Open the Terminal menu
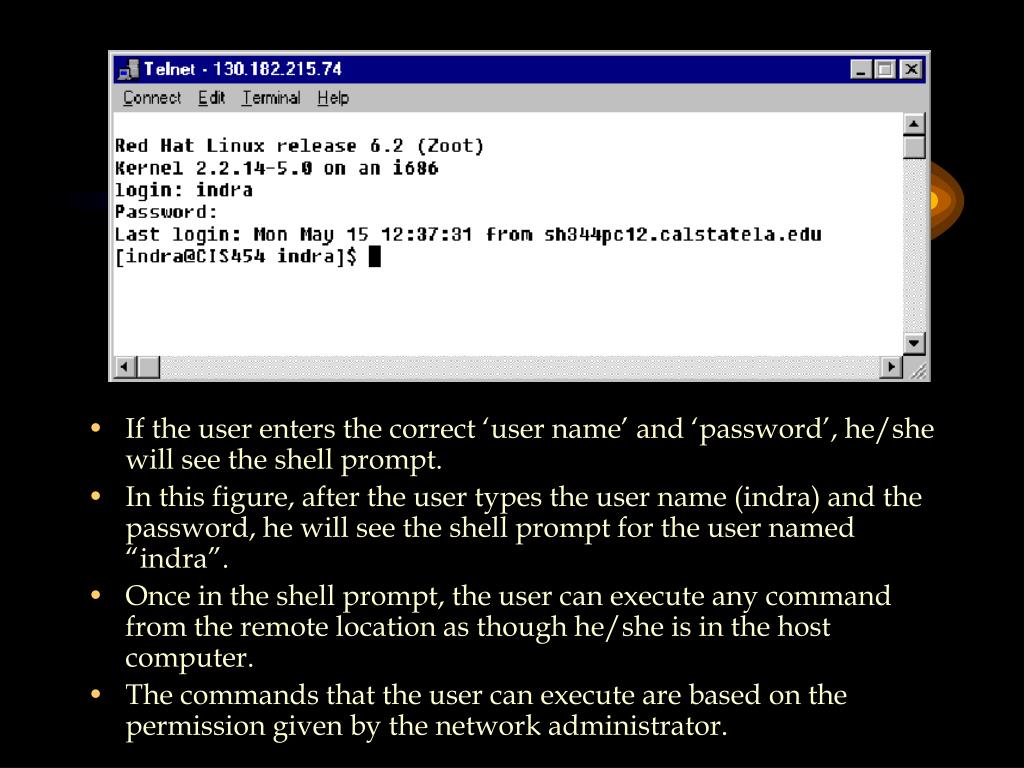This screenshot has height=768, width=1024. click(271, 98)
